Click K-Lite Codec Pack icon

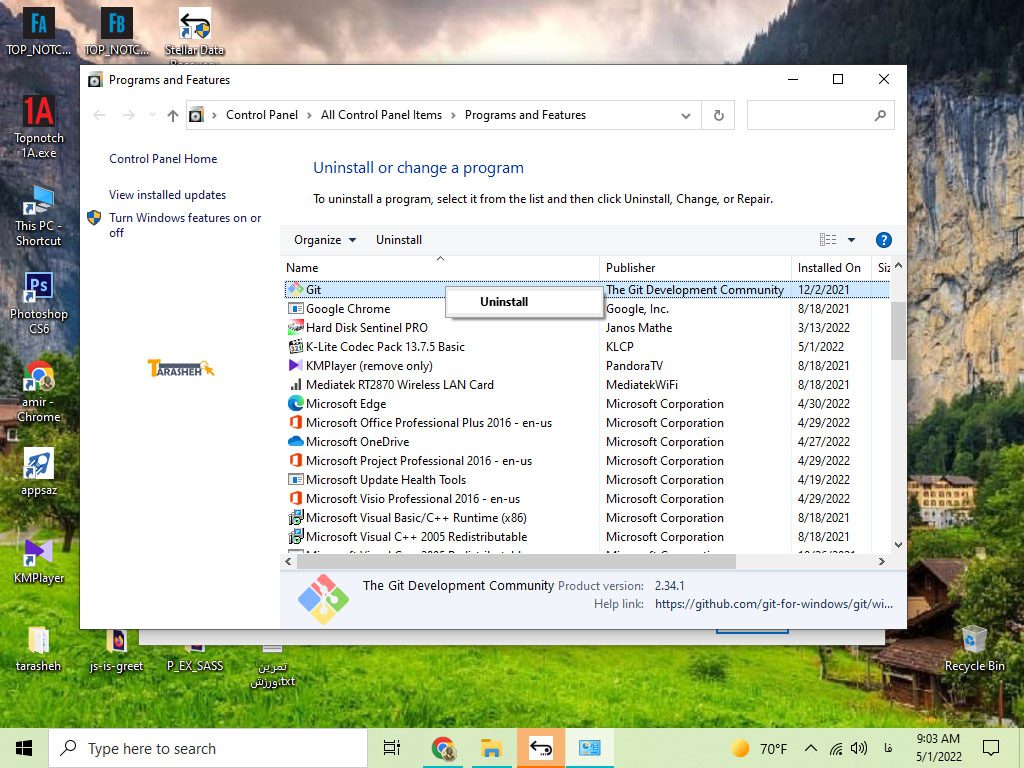[296, 346]
